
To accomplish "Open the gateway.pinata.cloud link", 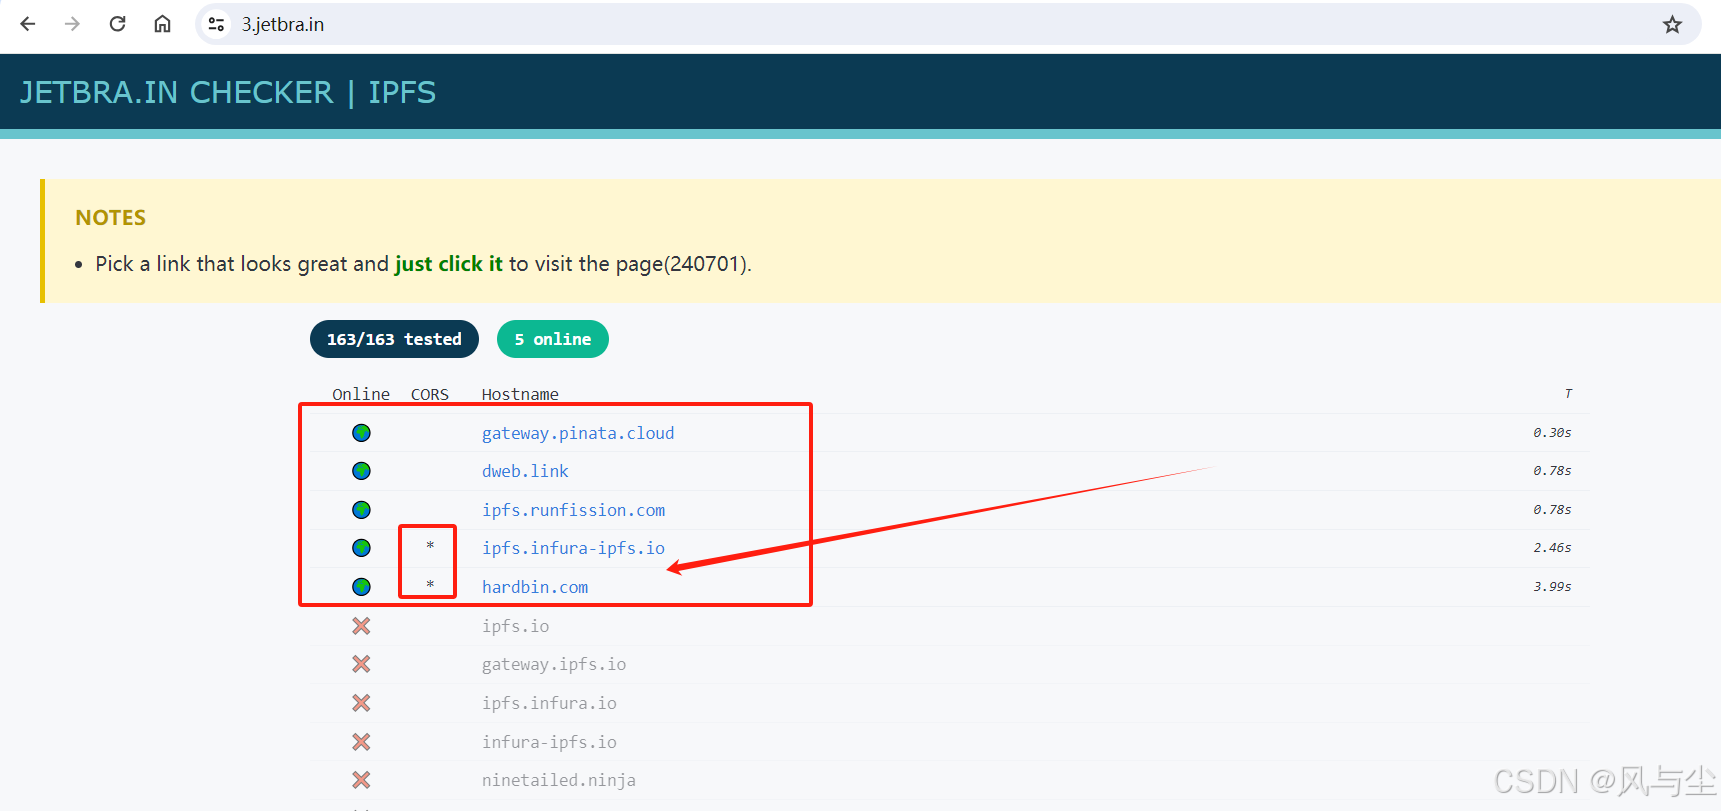I will [578, 433].
